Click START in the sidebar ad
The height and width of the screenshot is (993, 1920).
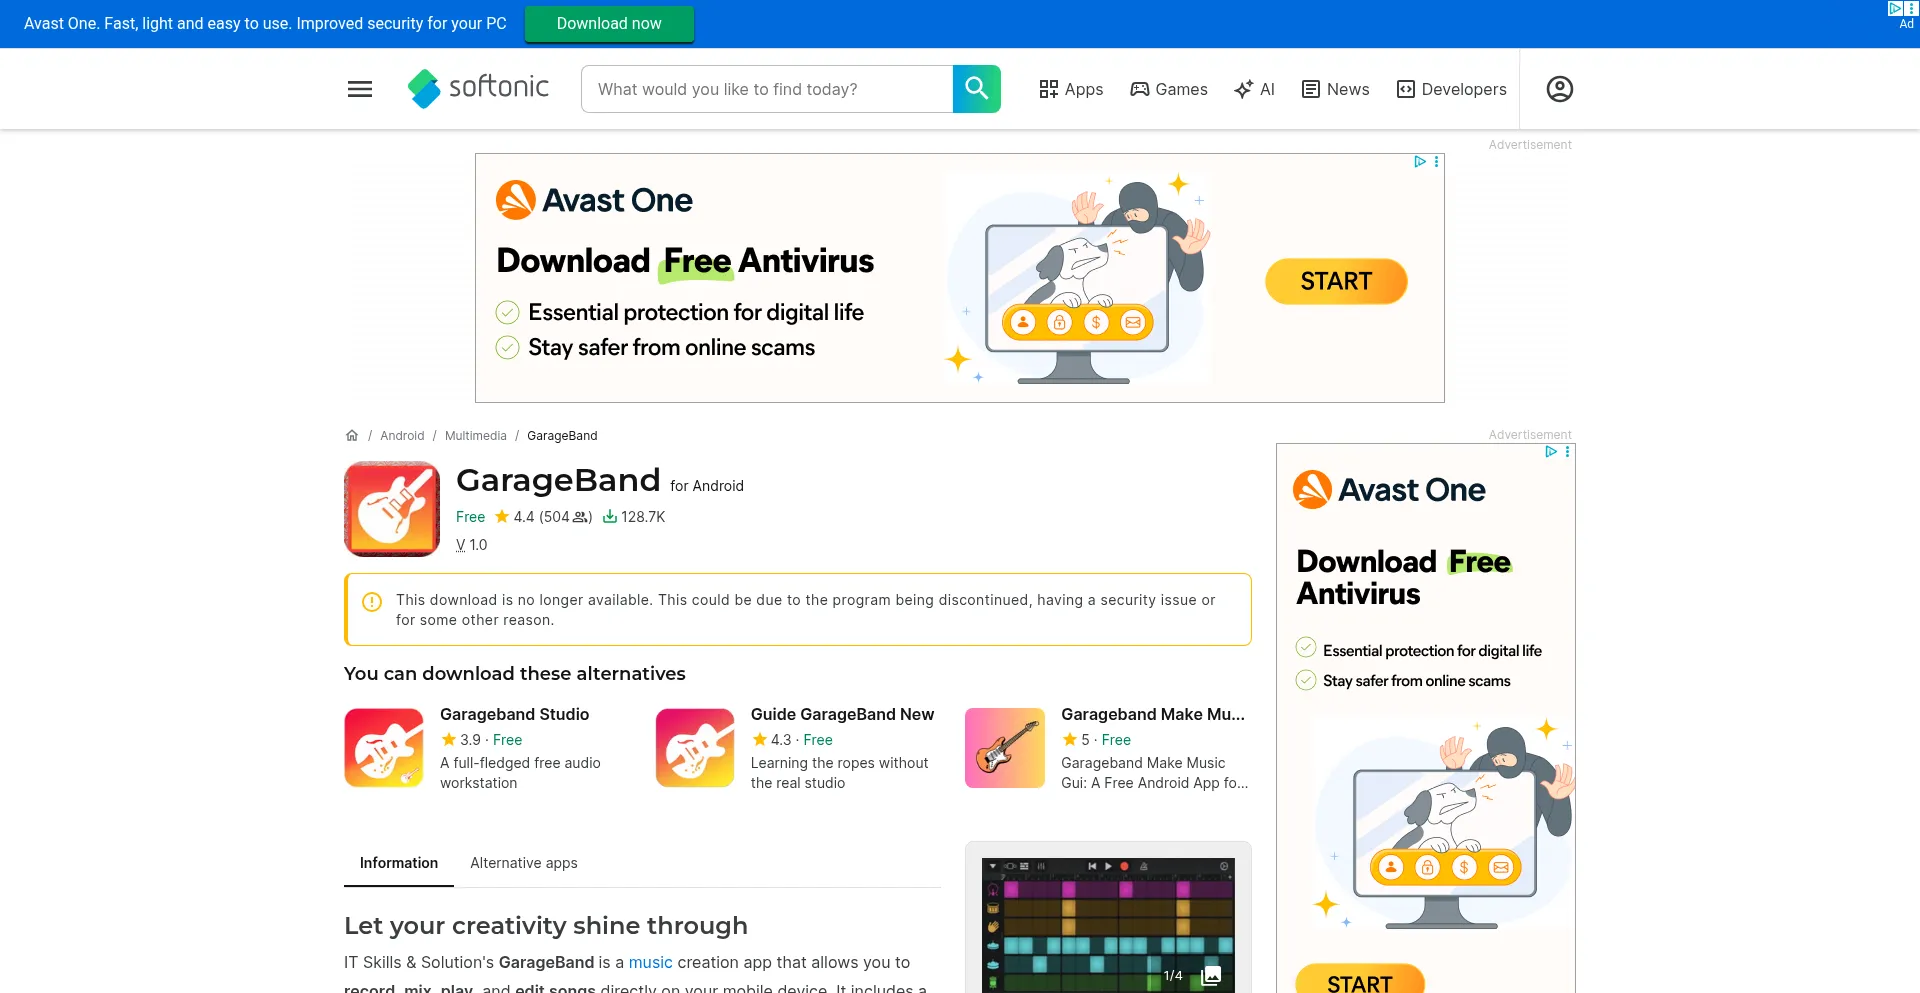point(1359,980)
